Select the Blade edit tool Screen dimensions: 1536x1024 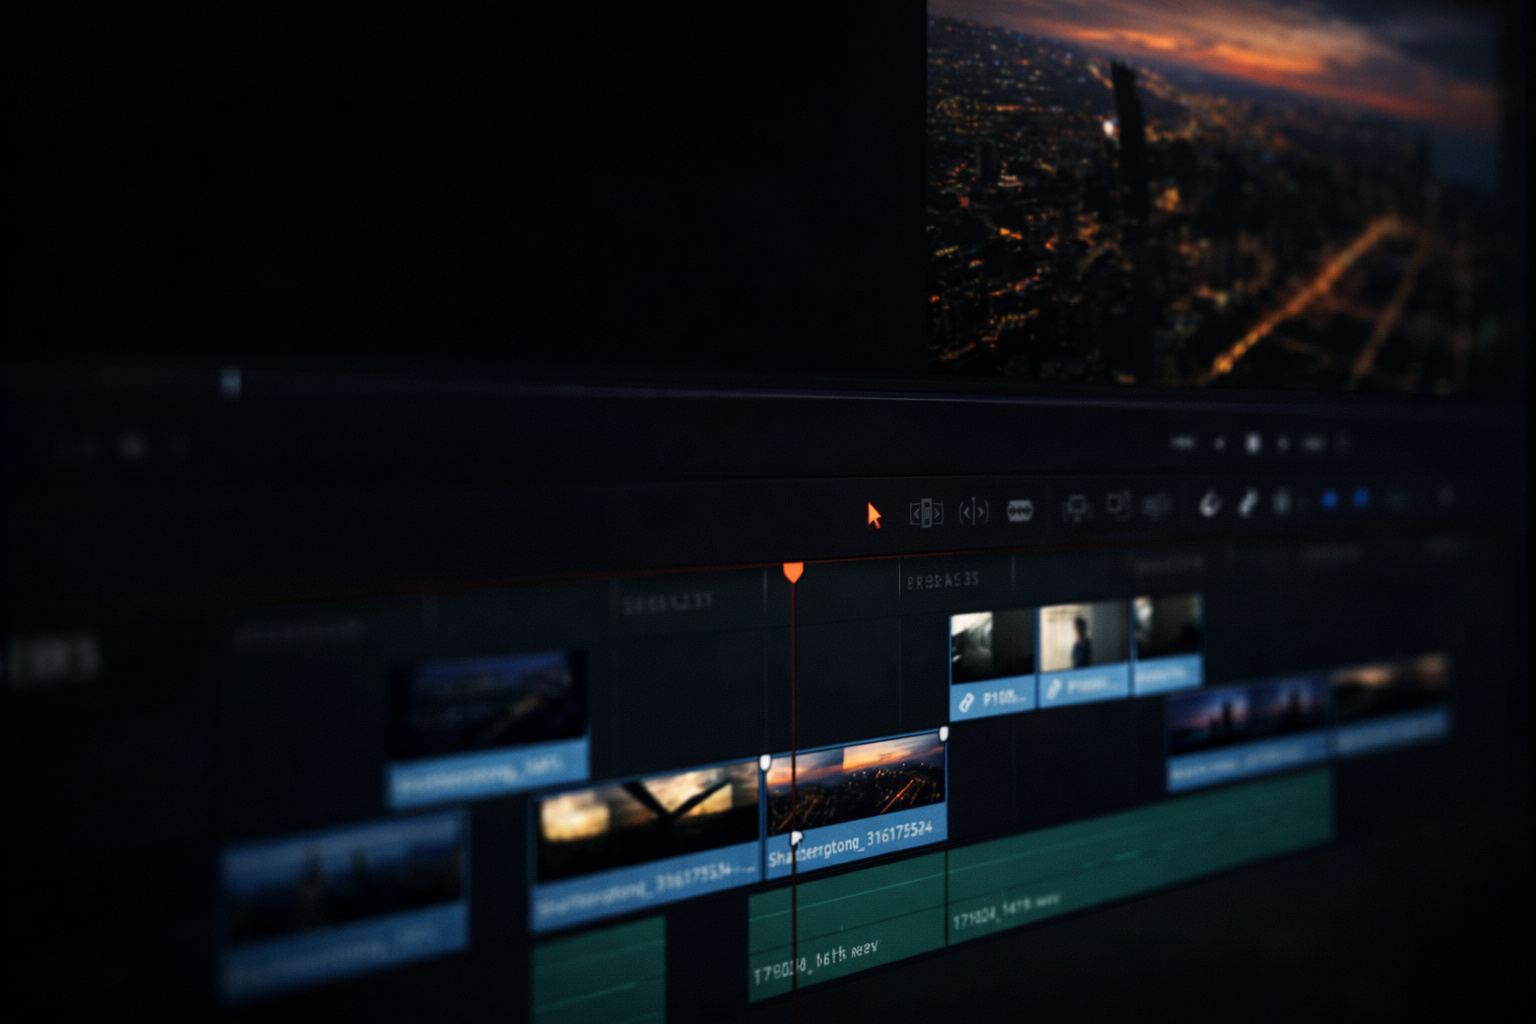(x=1020, y=510)
